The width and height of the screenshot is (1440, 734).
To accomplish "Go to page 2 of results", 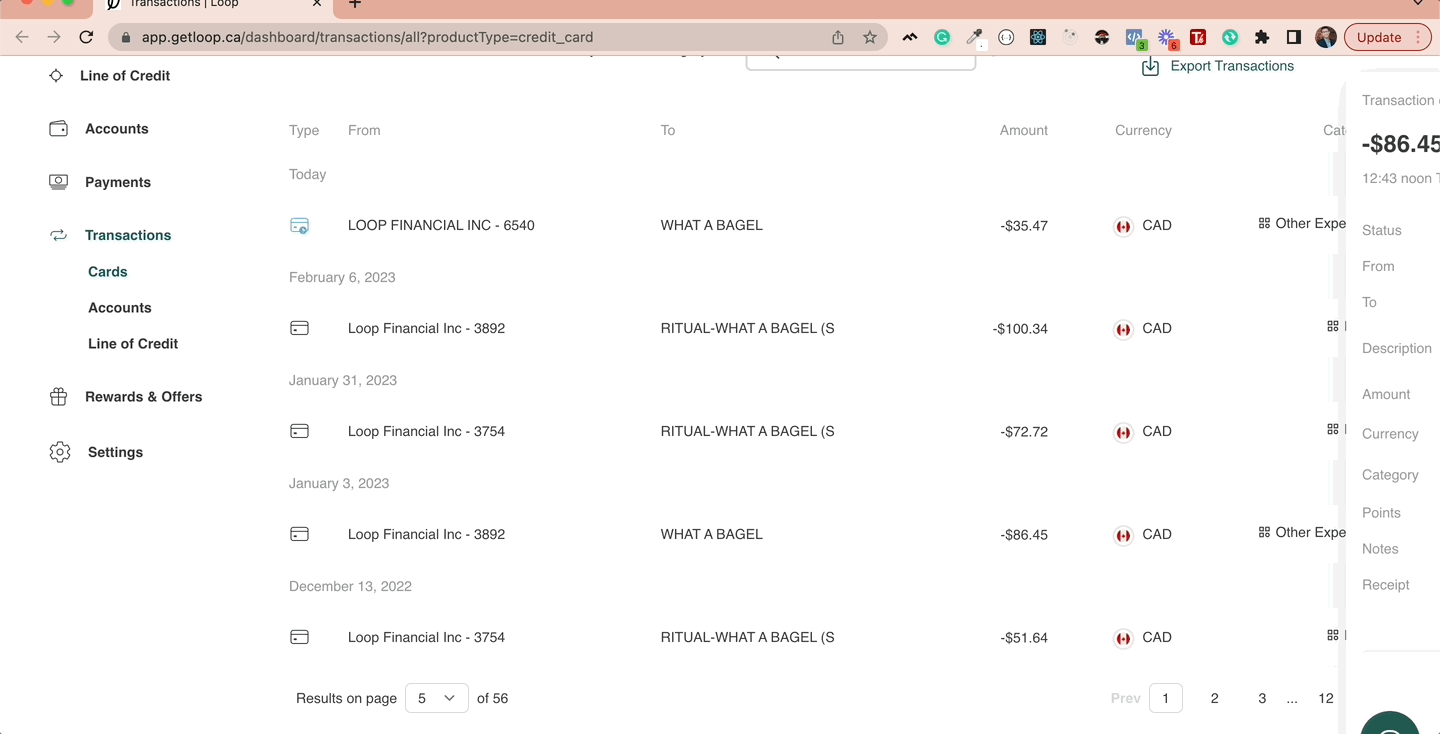I will pos(1215,698).
